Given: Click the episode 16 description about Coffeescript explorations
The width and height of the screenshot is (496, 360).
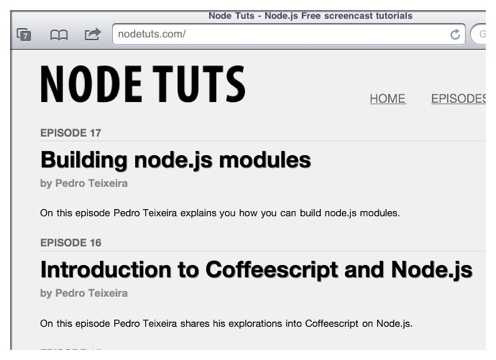Looking at the screenshot, I should pos(226,323).
